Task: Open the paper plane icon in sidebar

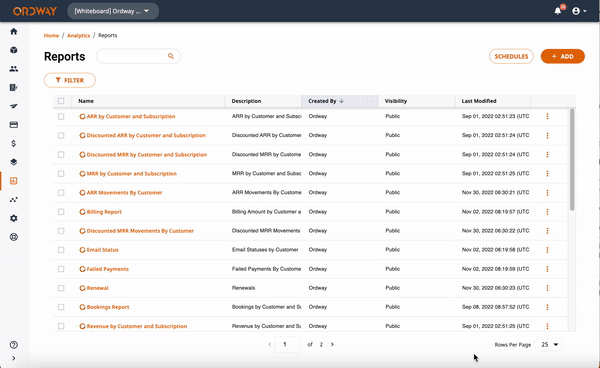Action: [14, 106]
